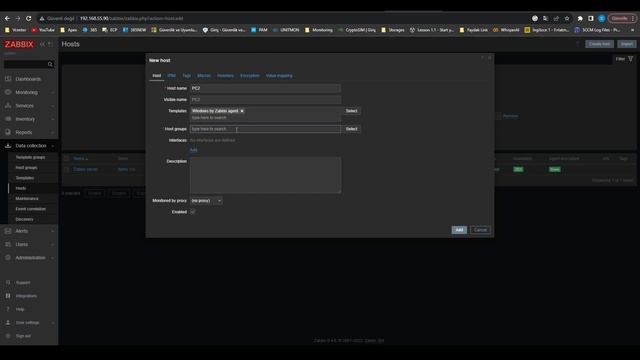The width and height of the screenshot is (640, 360).
Task: Click the Add button in dialog
Action: (x=459, y=230)
